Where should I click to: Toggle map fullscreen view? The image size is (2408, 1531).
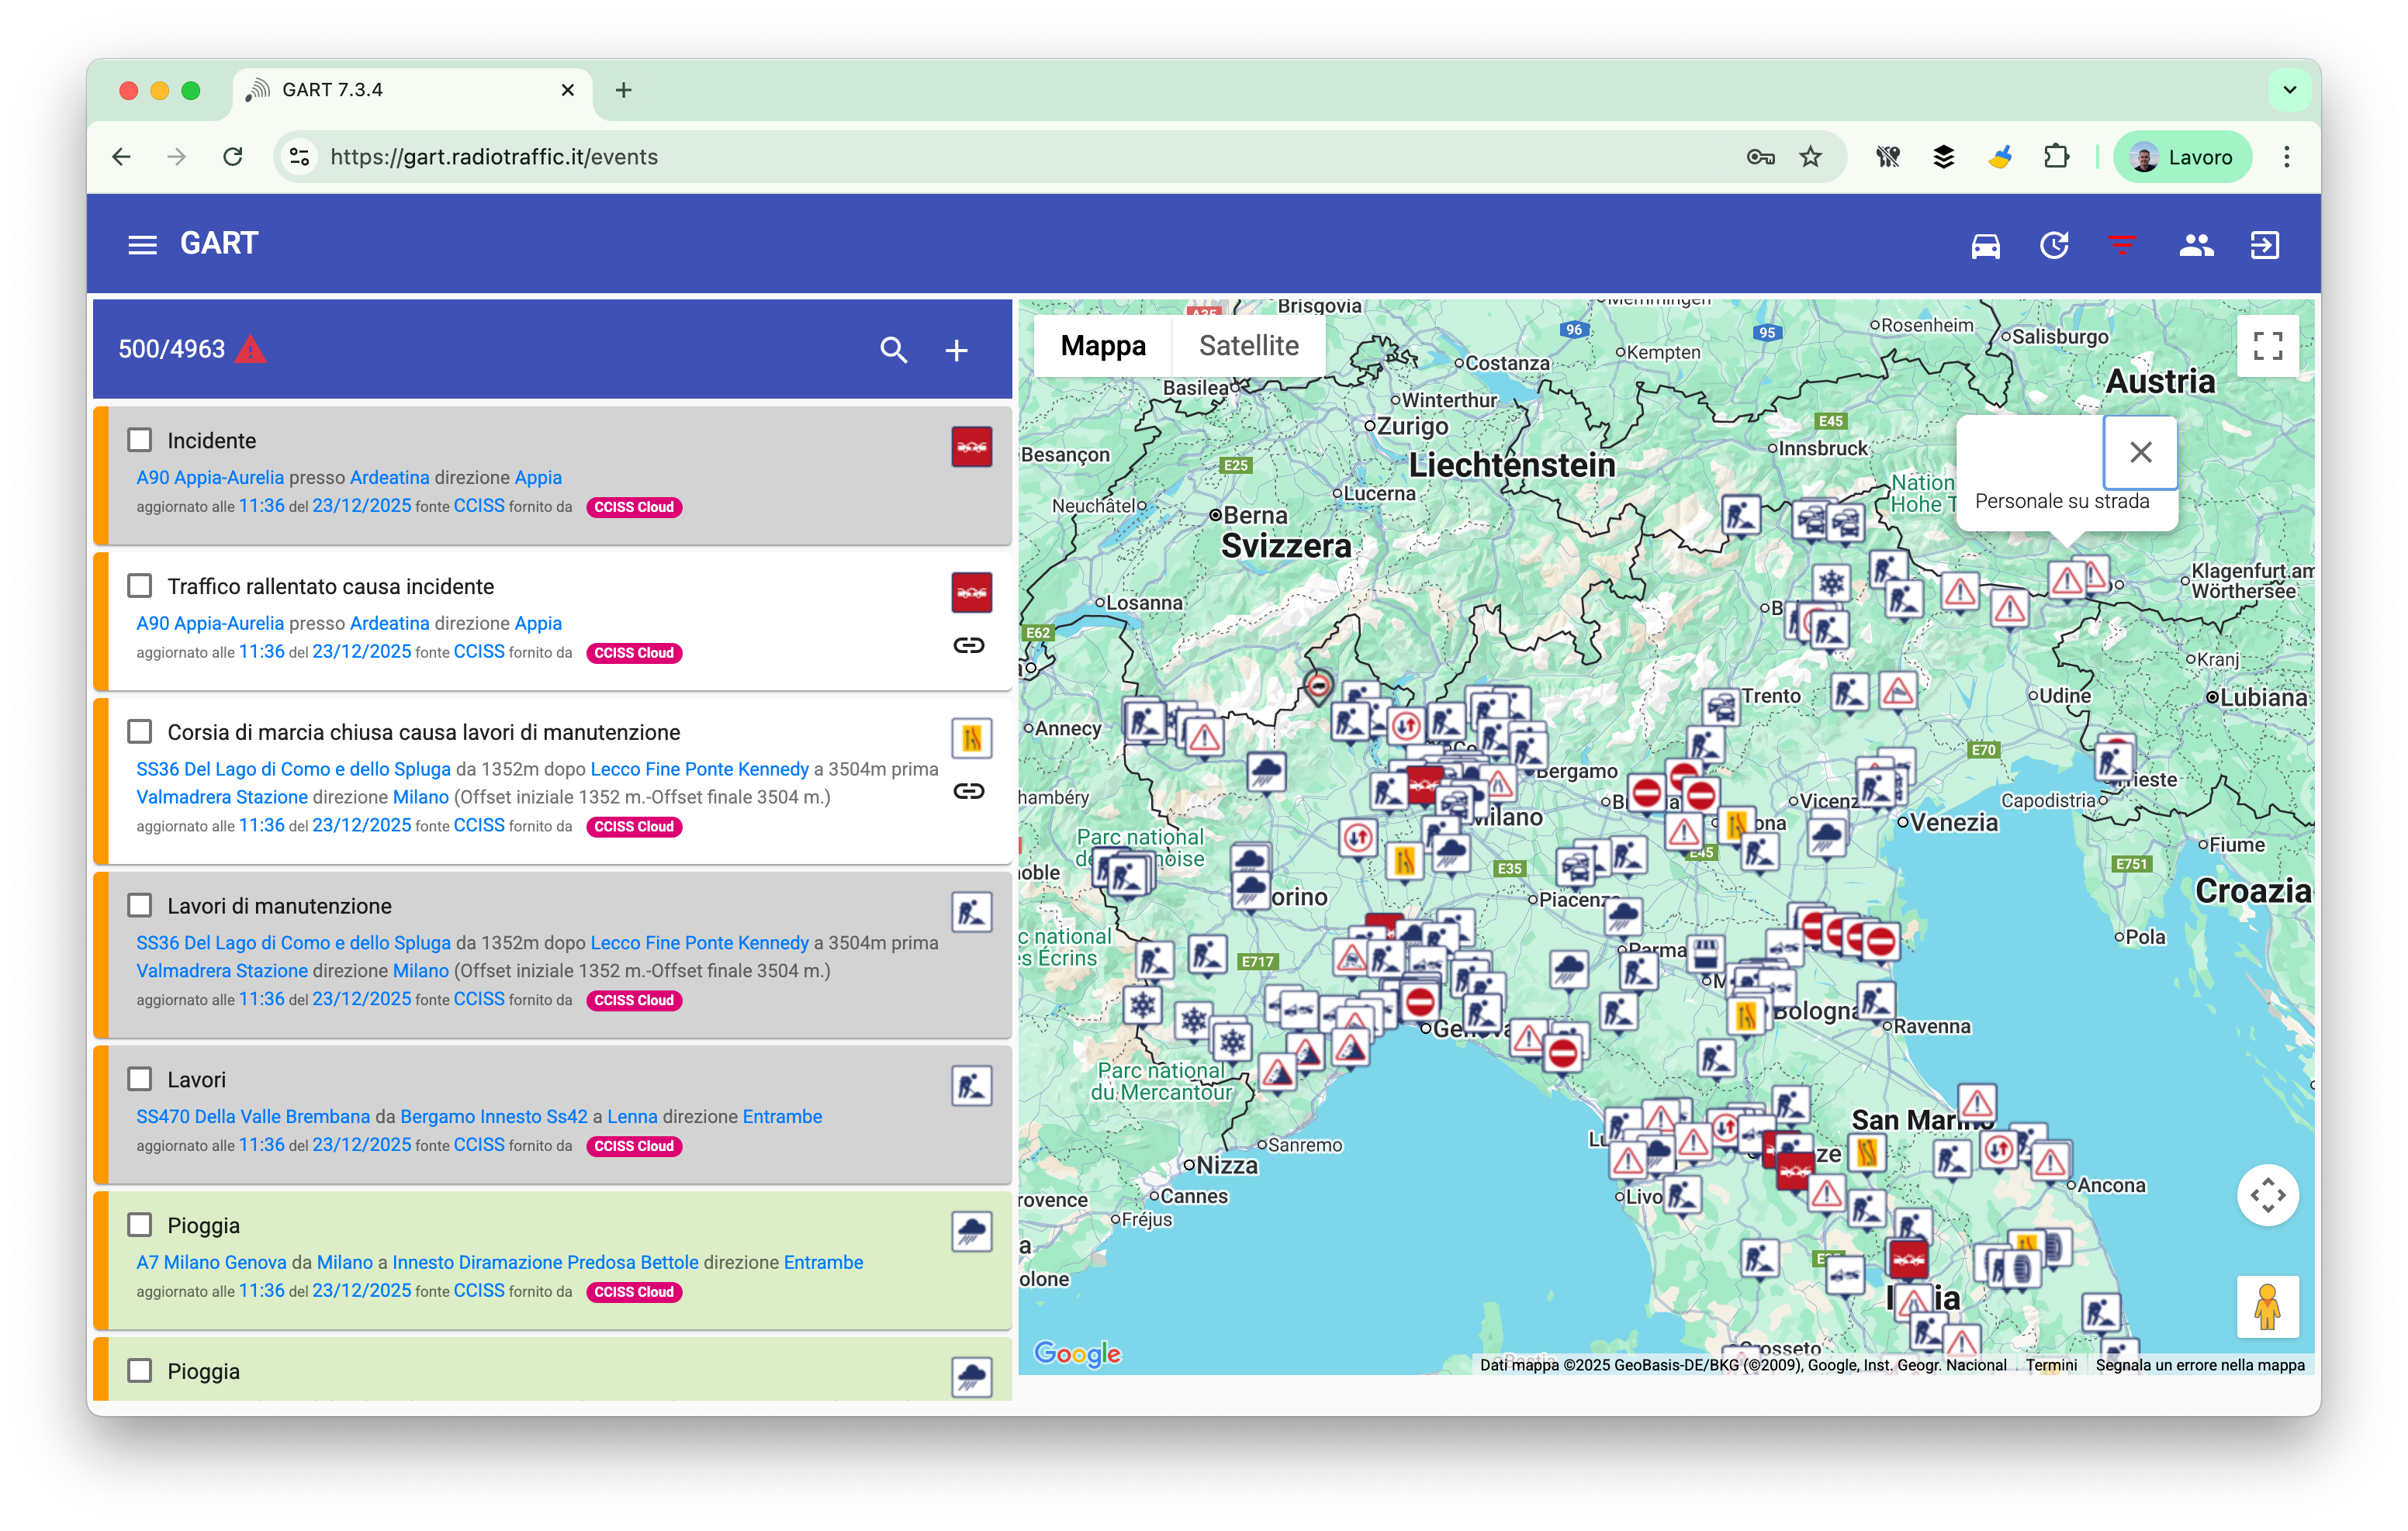[2267, 346]
